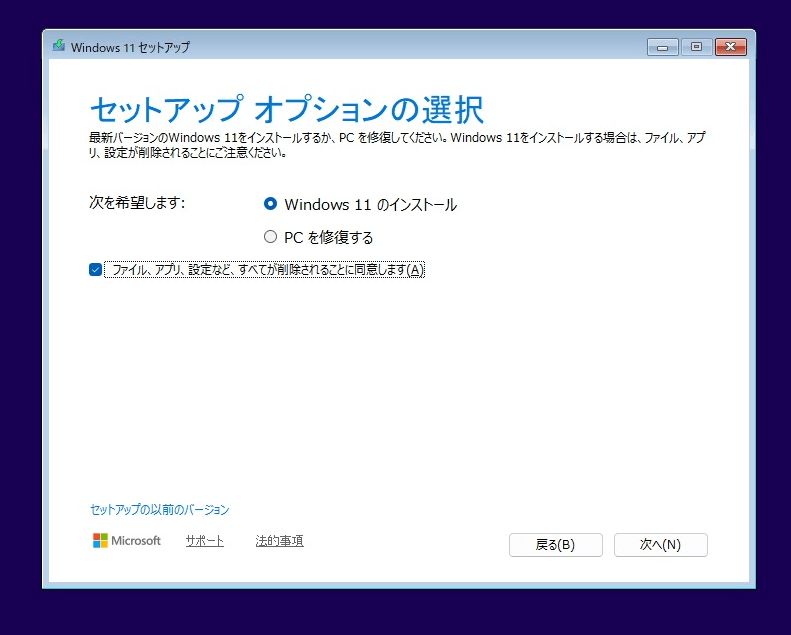791x635 pixels.
Task: Close the Windows 11 セットアップ window
Action: pos(730,47)
